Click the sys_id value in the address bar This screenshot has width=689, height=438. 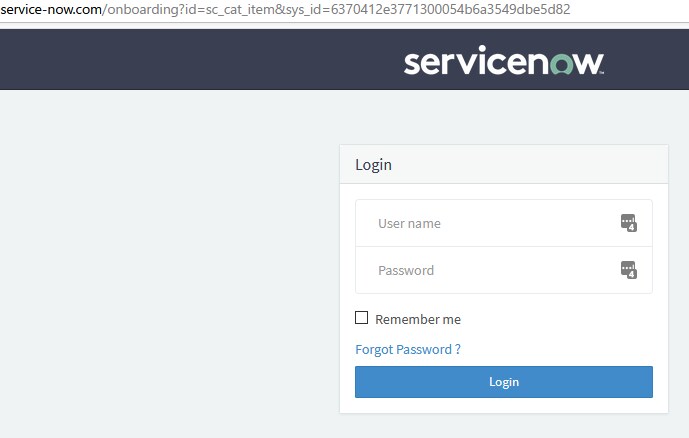[450, 9]
